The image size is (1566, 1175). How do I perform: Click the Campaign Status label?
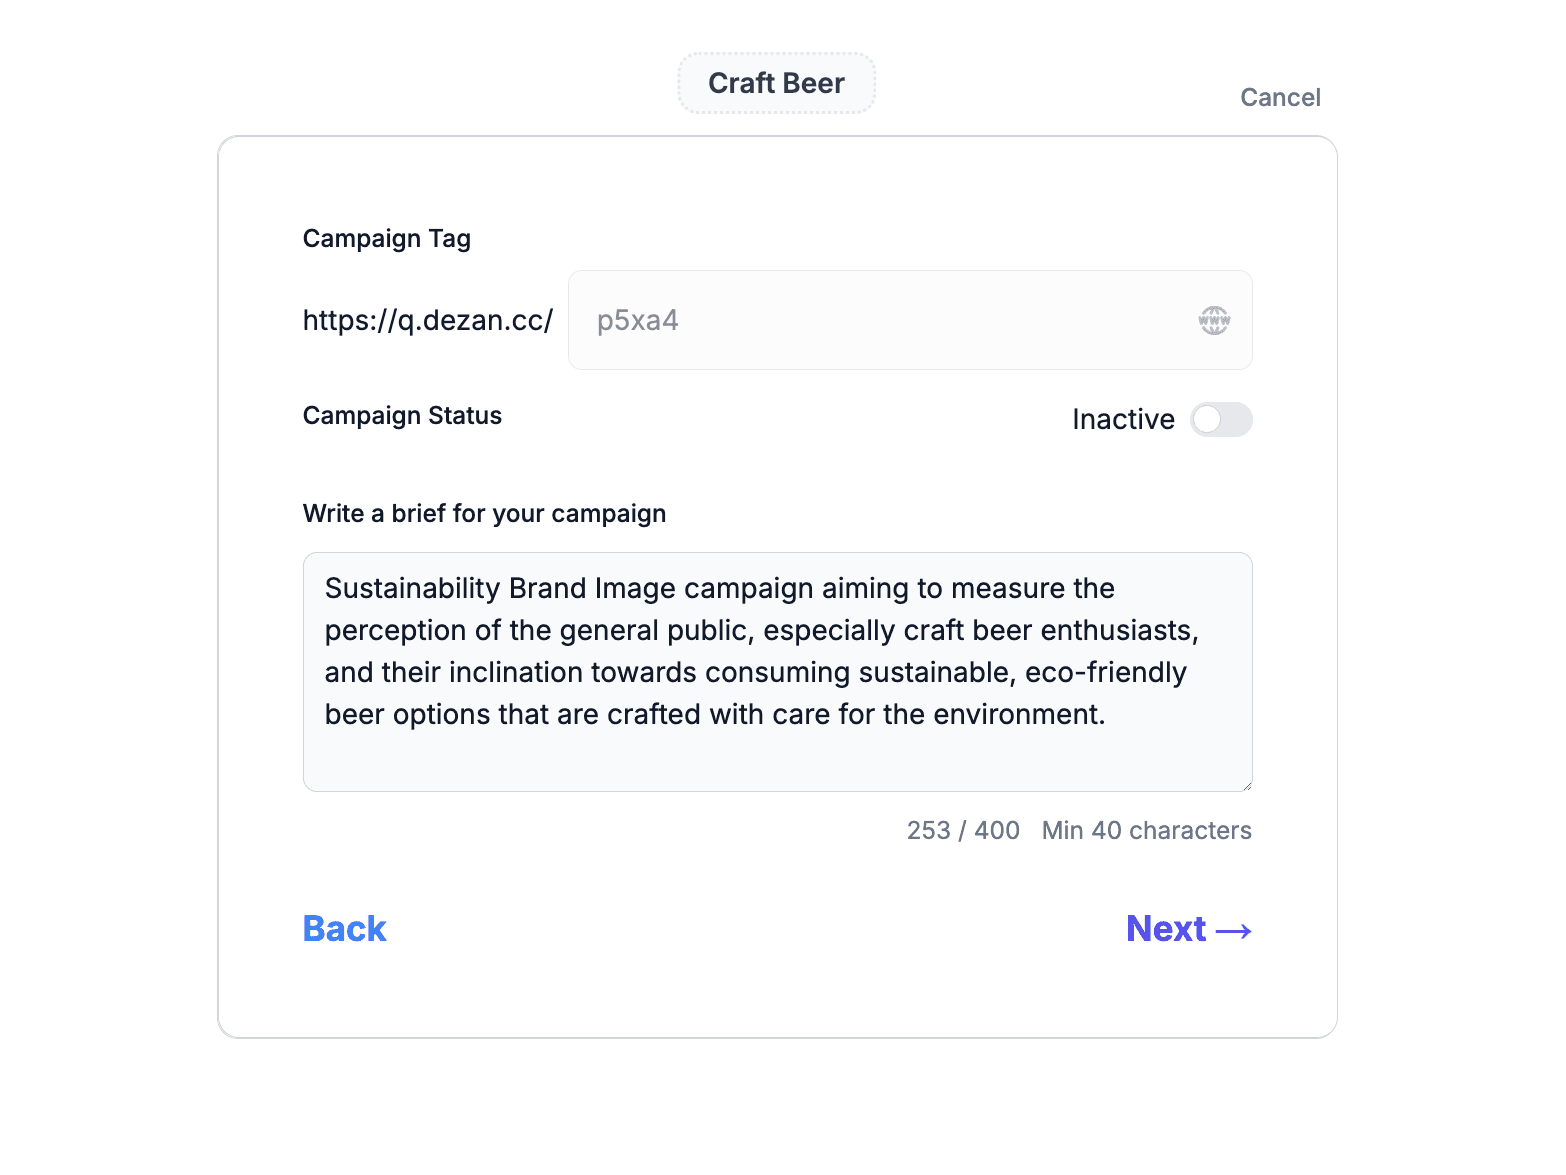pyautogui.click(x=402, y=416)
